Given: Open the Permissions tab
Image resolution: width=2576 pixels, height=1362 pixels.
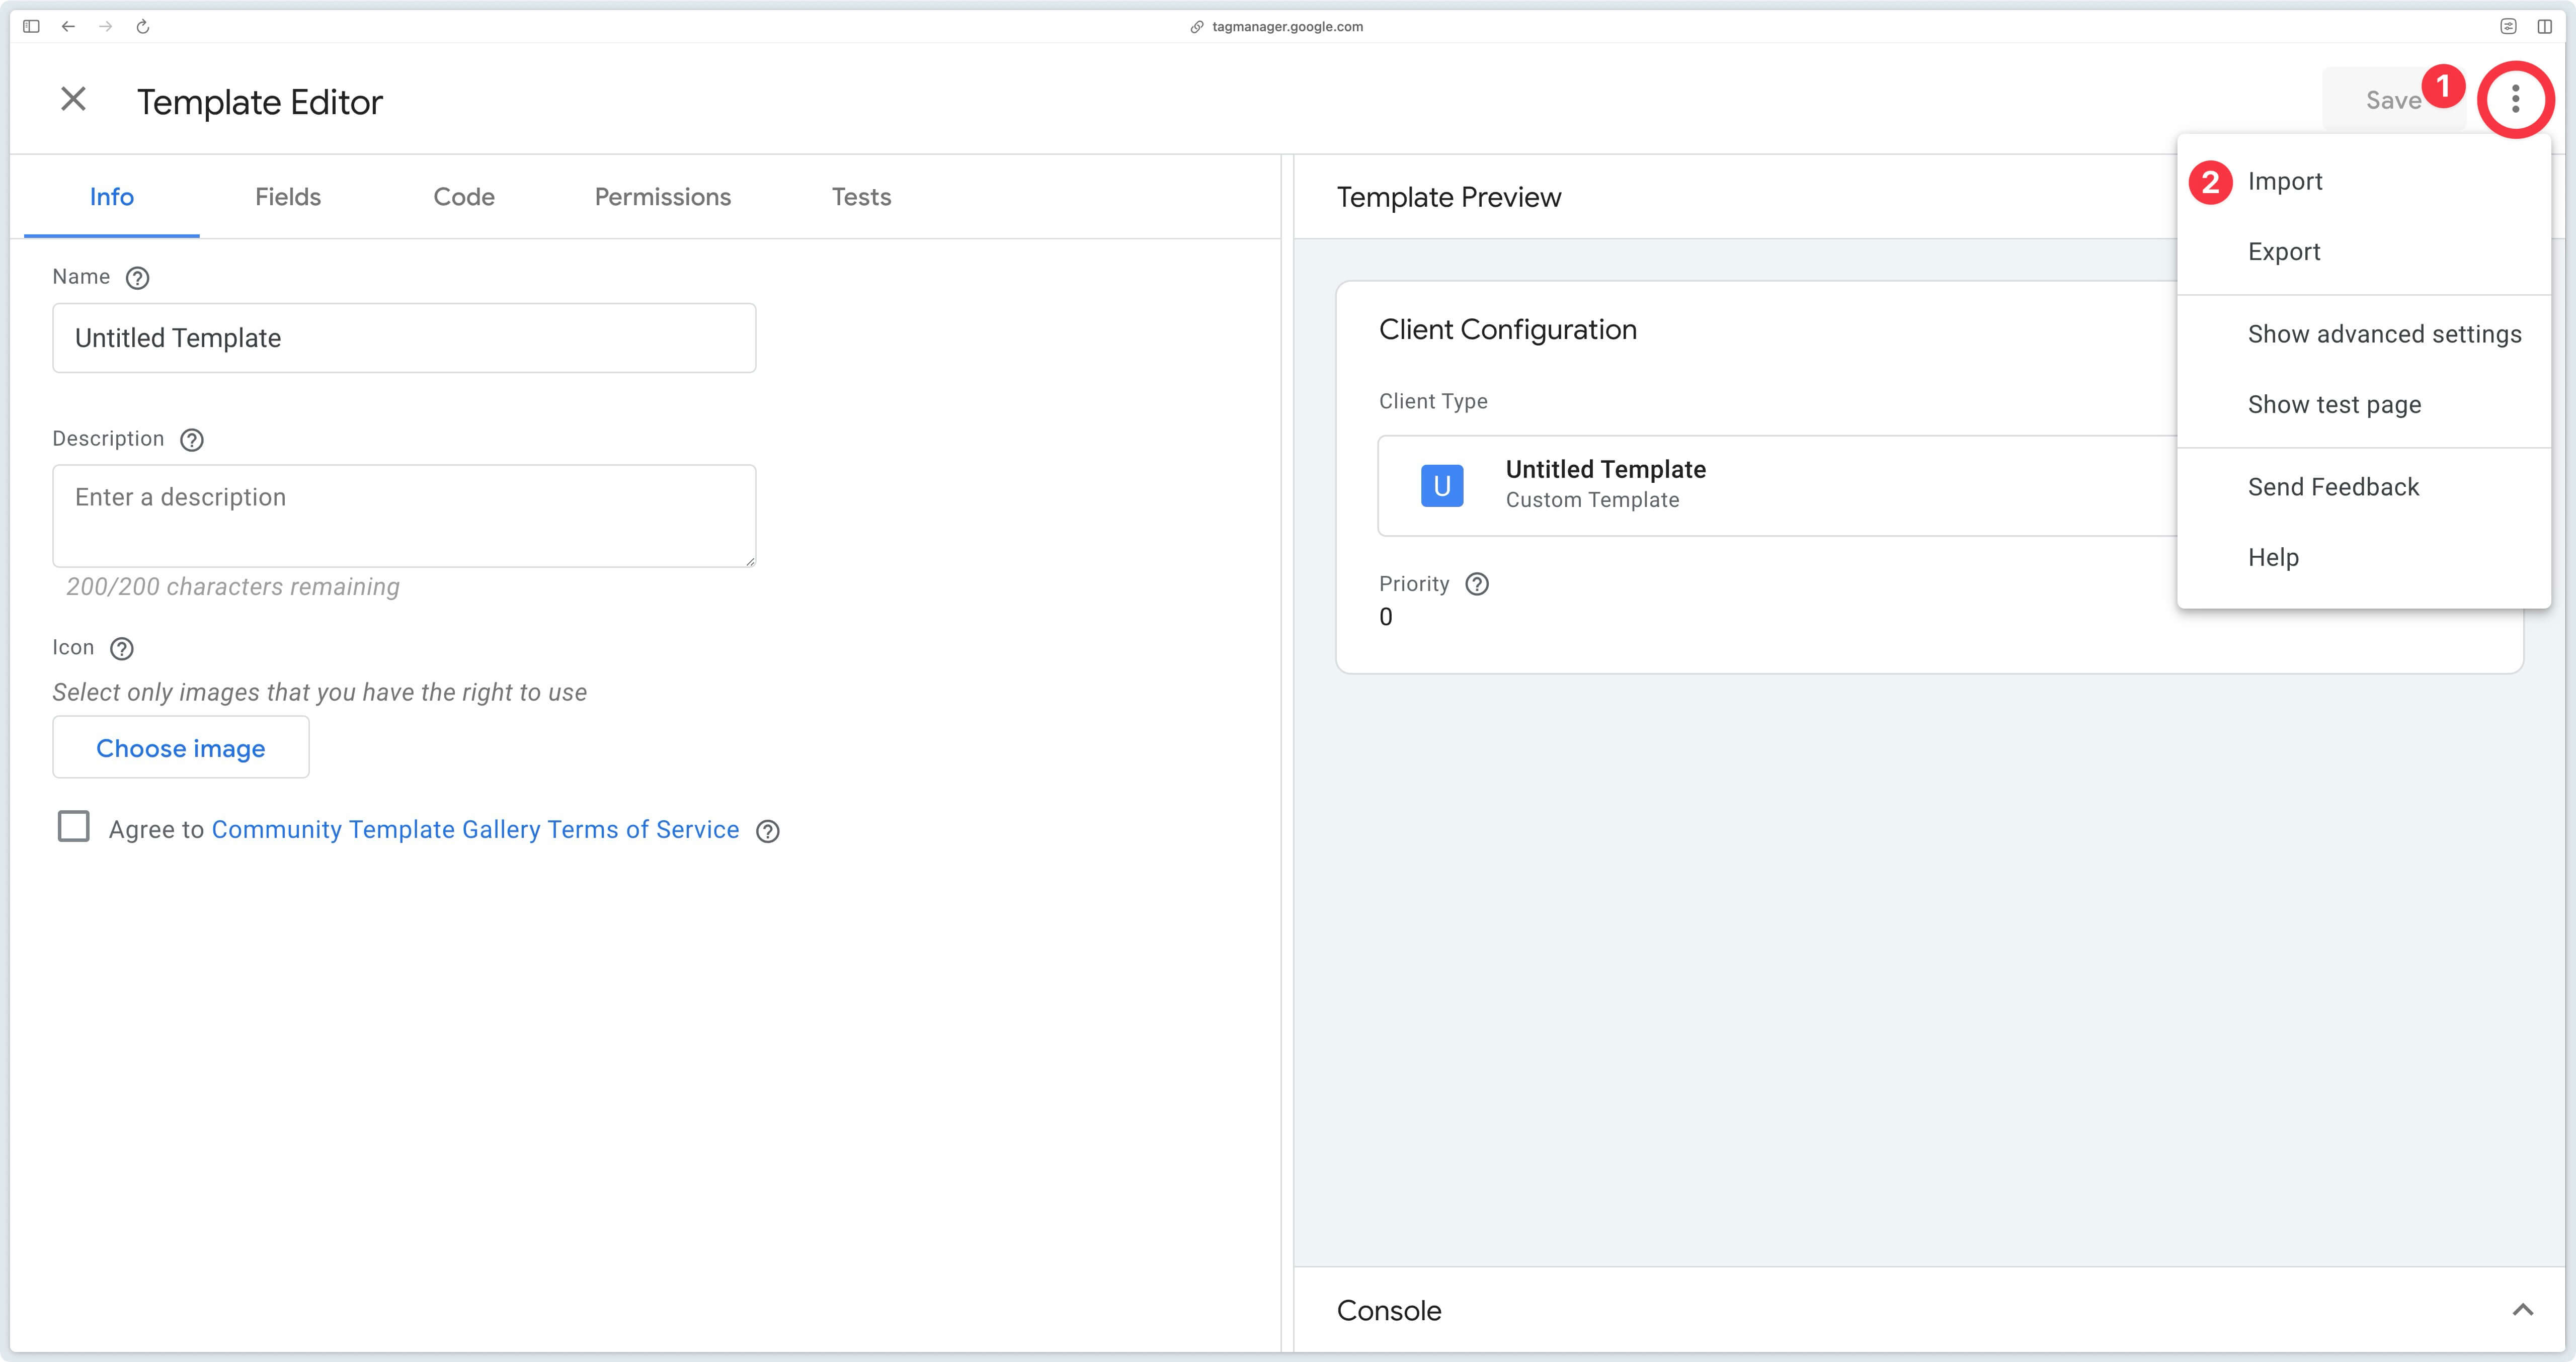Looking at the screenshot, I should coord(663,197).
